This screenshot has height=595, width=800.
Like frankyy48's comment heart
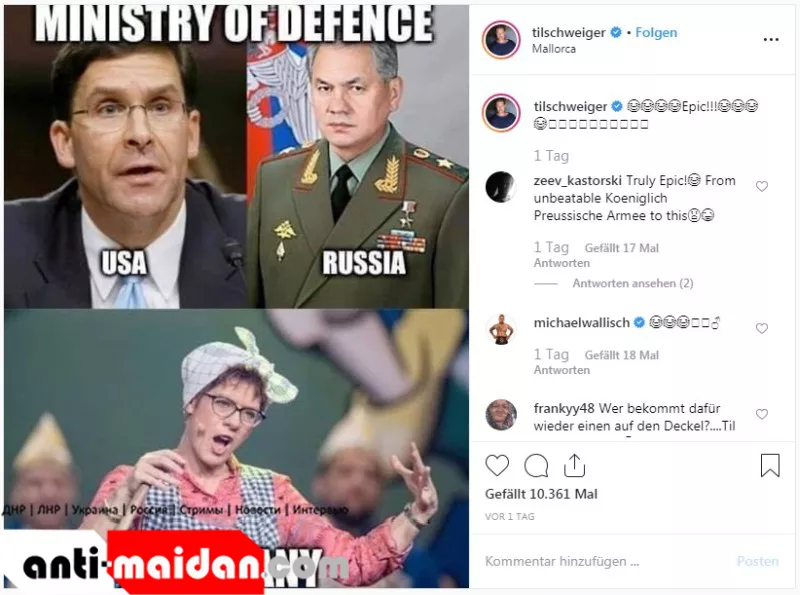click(x=762, y=414)
